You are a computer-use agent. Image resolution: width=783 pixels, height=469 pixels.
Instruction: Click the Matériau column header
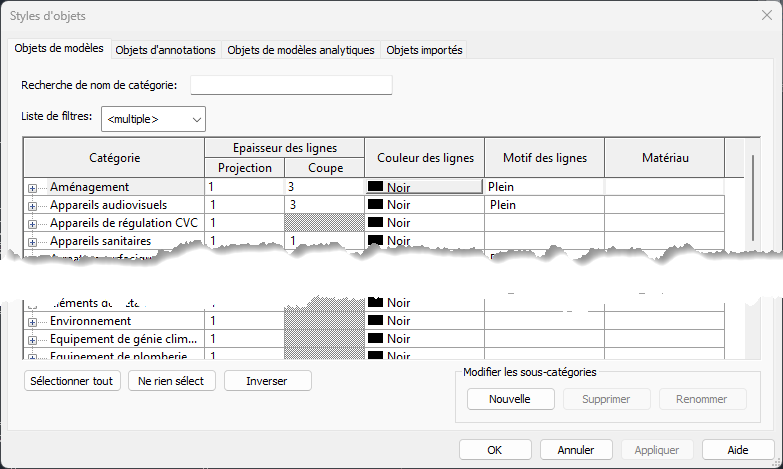pos(665,158)
